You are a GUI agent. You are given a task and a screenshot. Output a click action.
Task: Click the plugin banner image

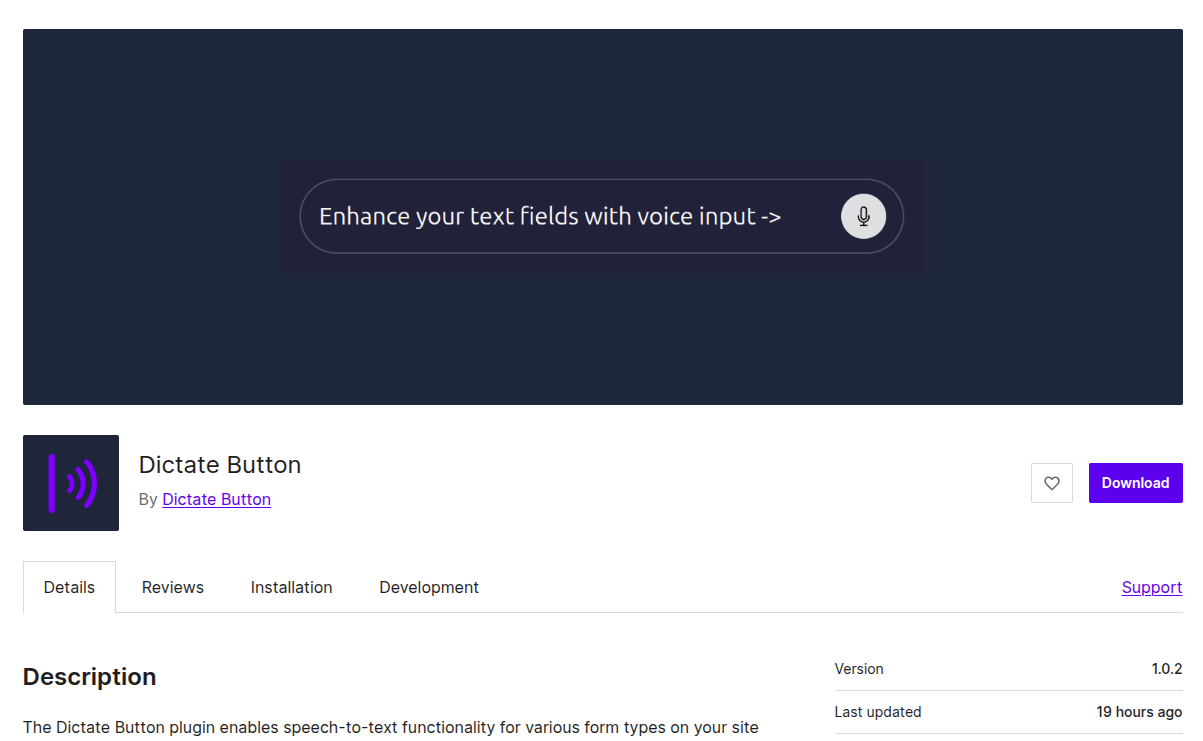[603, 217]
